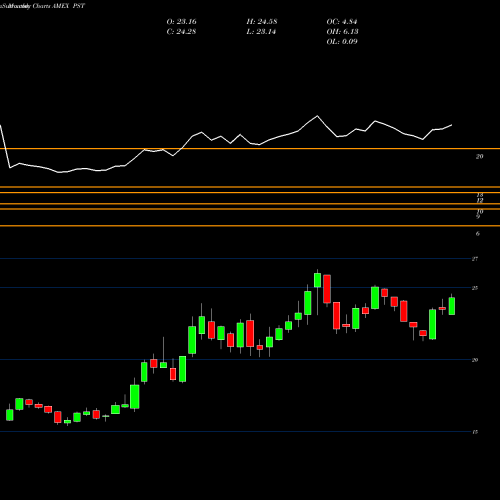Click the 27 price axis label

(x=475, y=259)
